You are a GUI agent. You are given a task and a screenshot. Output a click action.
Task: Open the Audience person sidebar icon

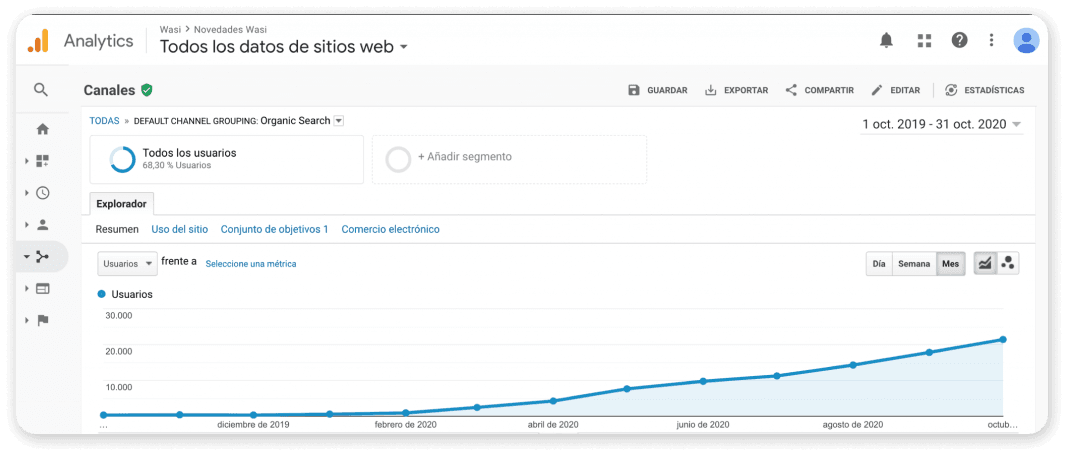(42, 224)
